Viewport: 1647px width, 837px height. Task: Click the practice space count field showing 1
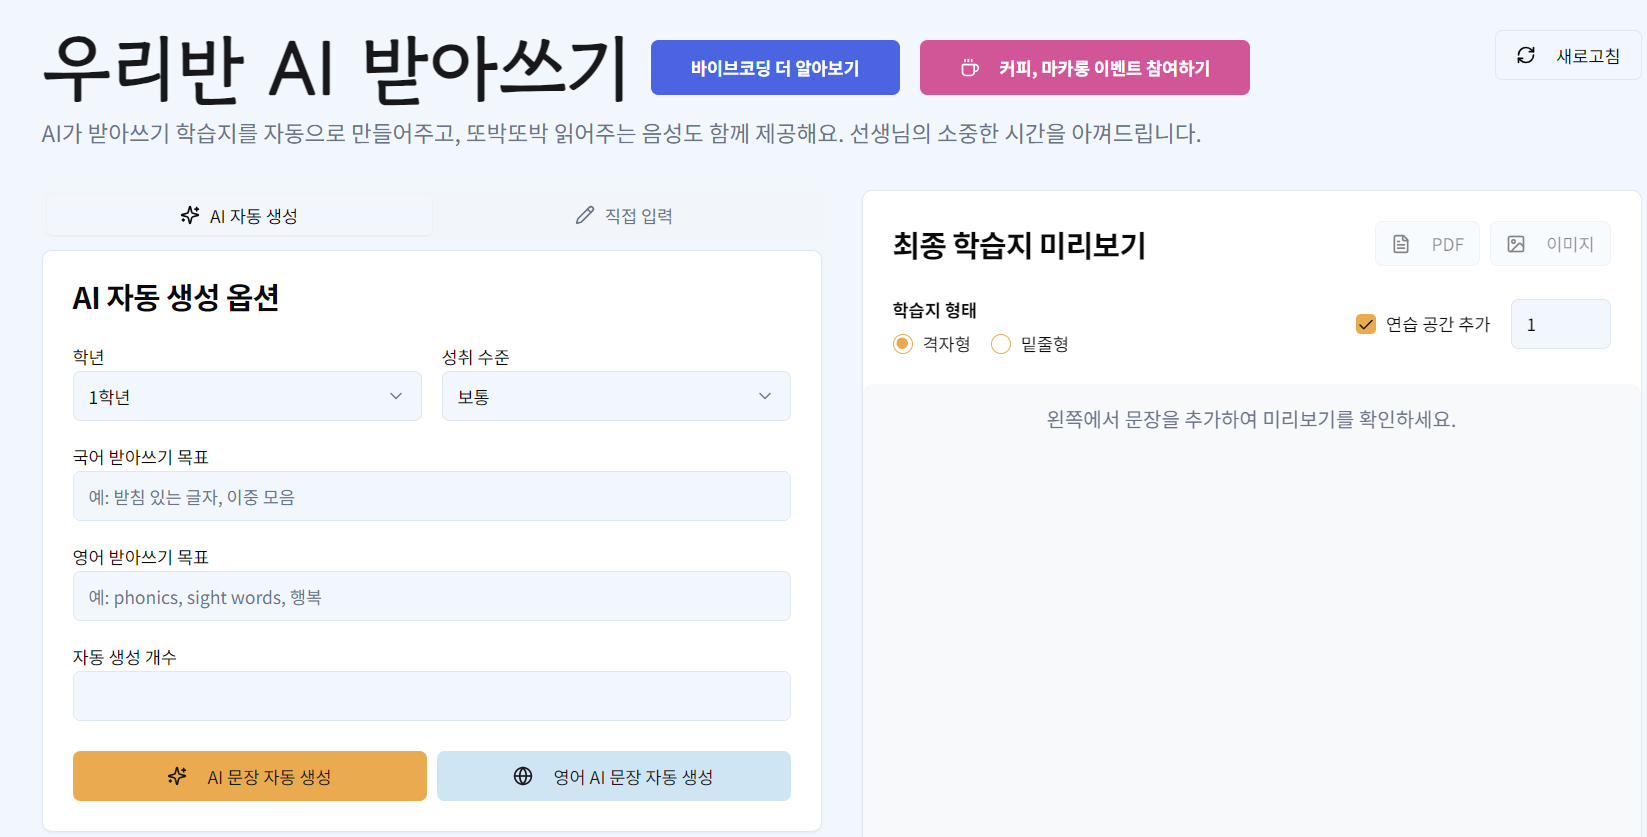coord(1560,323)
